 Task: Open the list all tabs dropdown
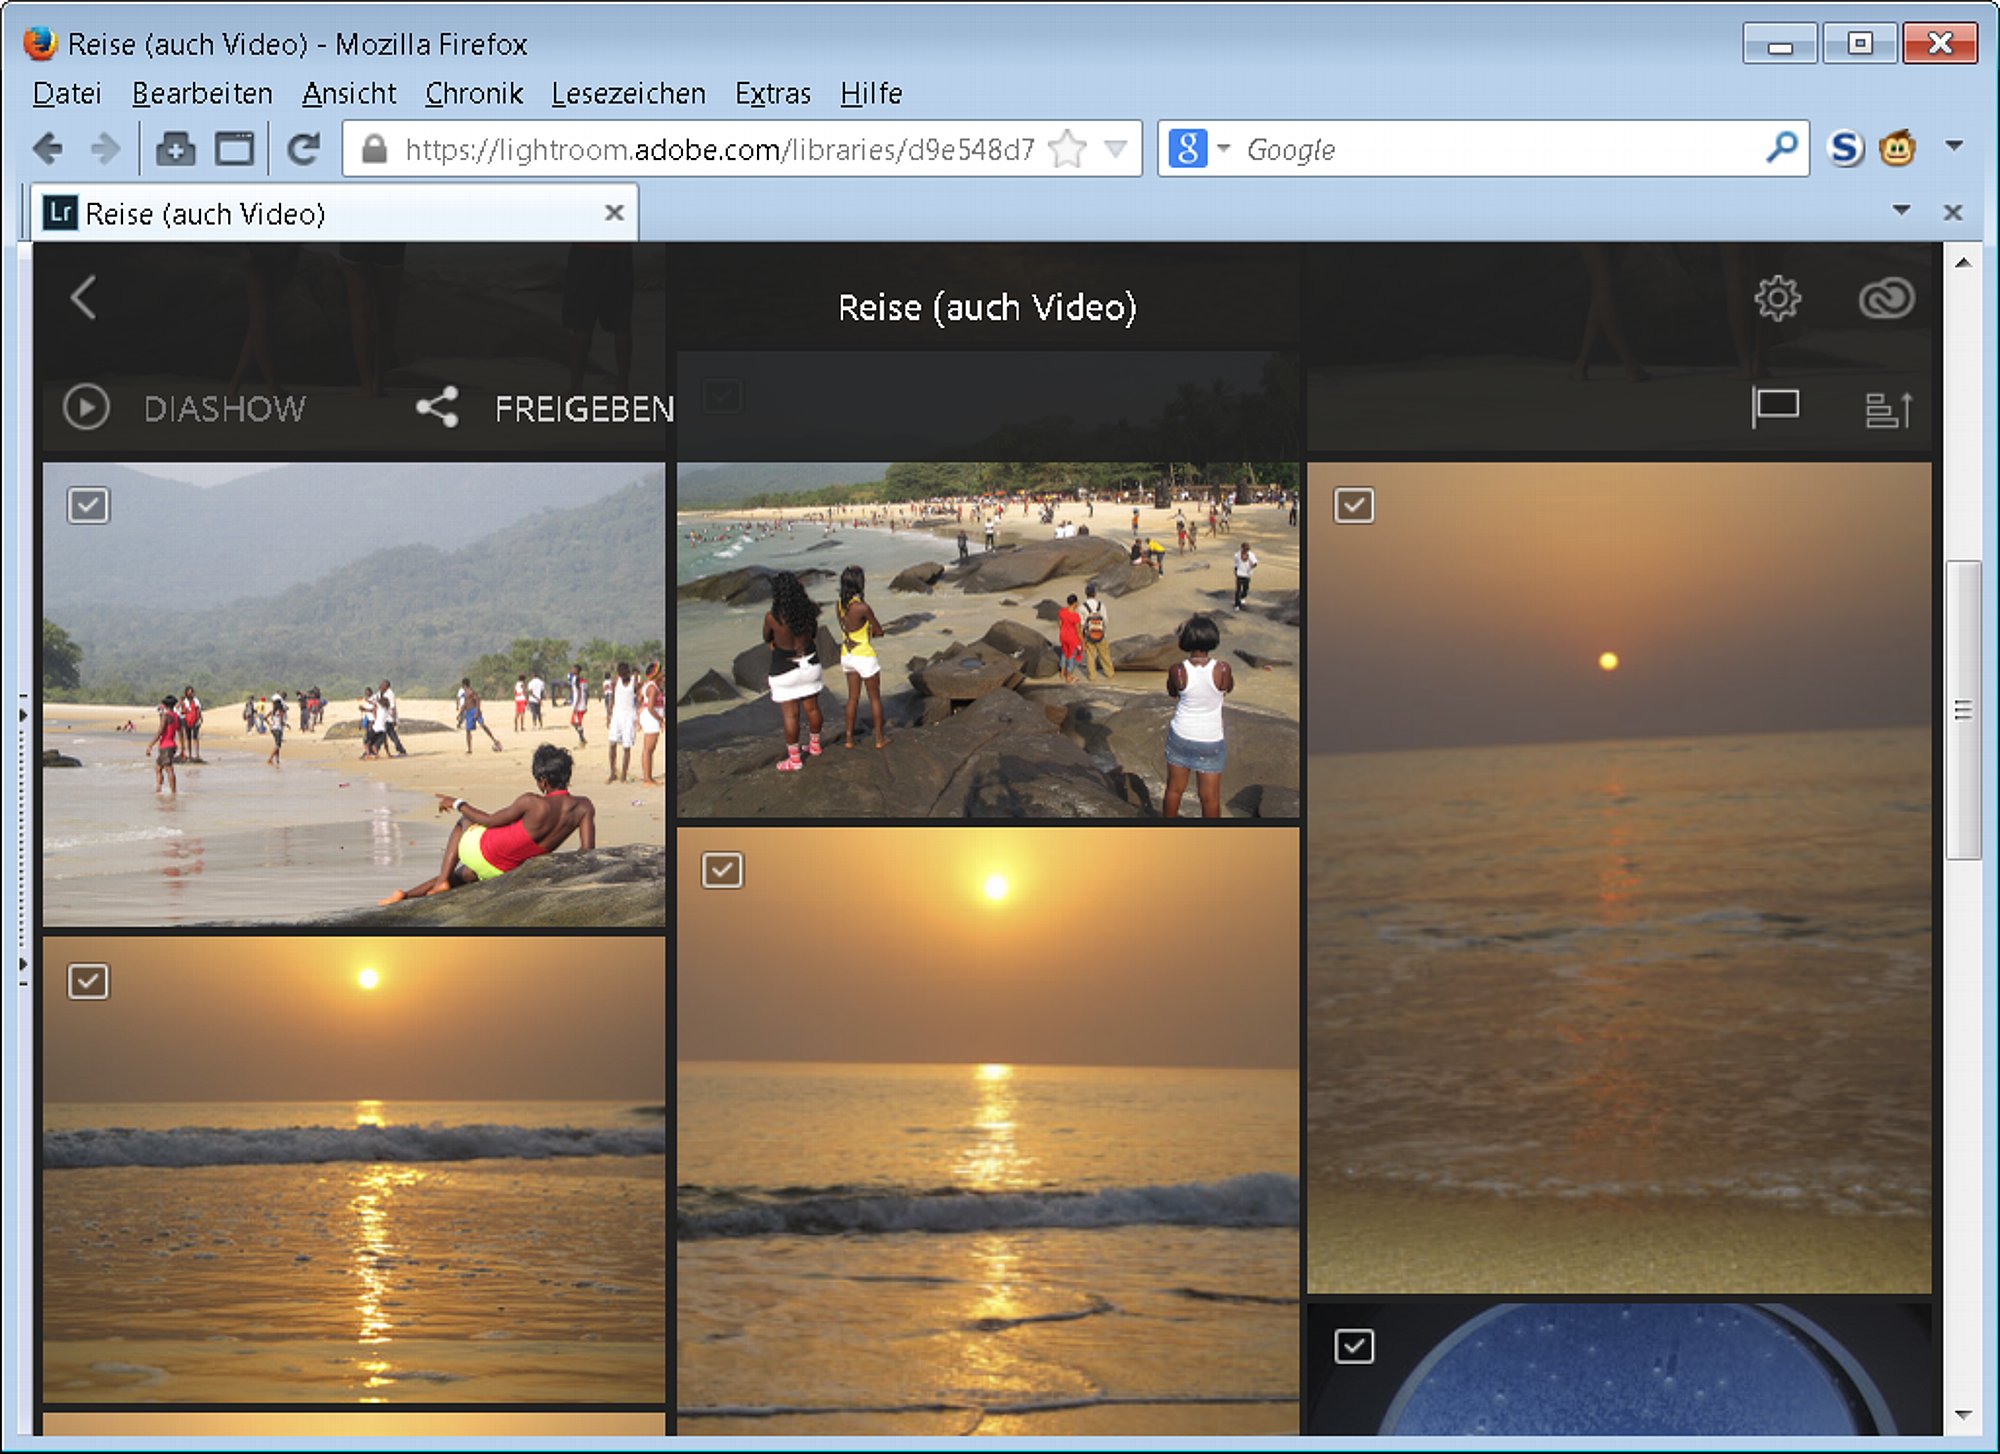1901,211
